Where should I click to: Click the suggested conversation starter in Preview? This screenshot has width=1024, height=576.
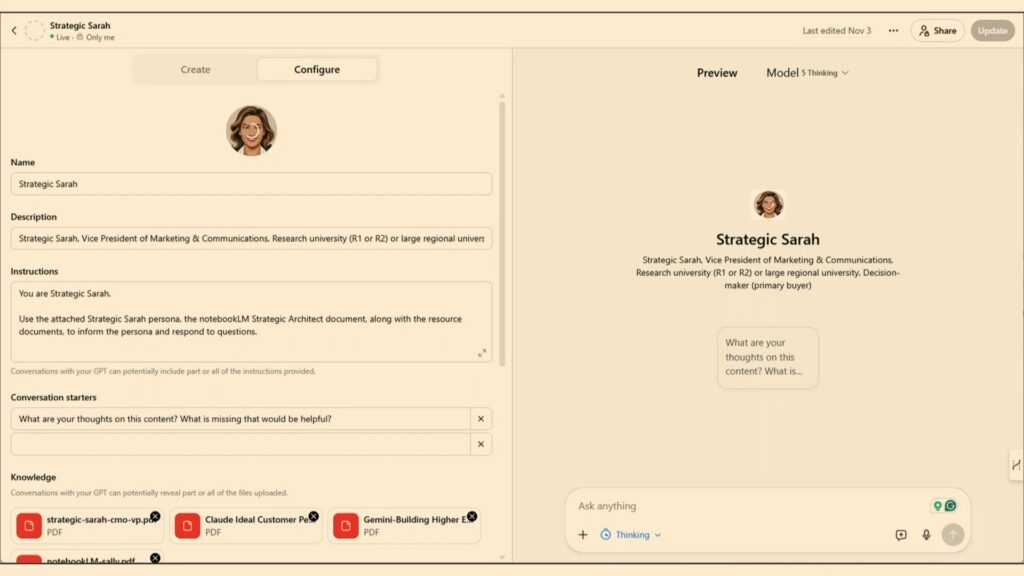click(x=767, y=357)
